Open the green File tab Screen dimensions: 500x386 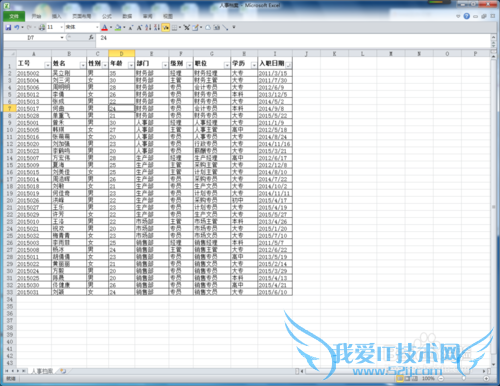click(x=14, y=16)
